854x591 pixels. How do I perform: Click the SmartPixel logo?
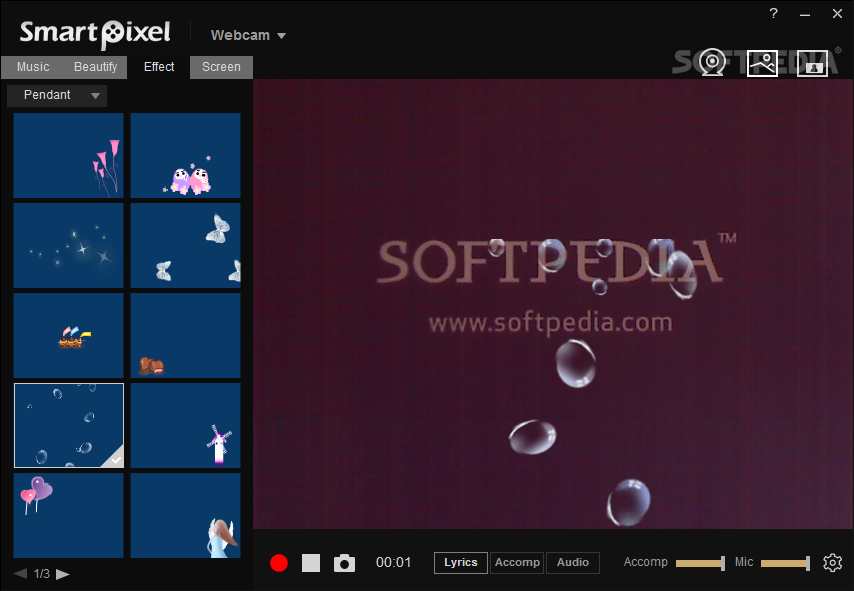pyautogui.click(x=95, y=34)
